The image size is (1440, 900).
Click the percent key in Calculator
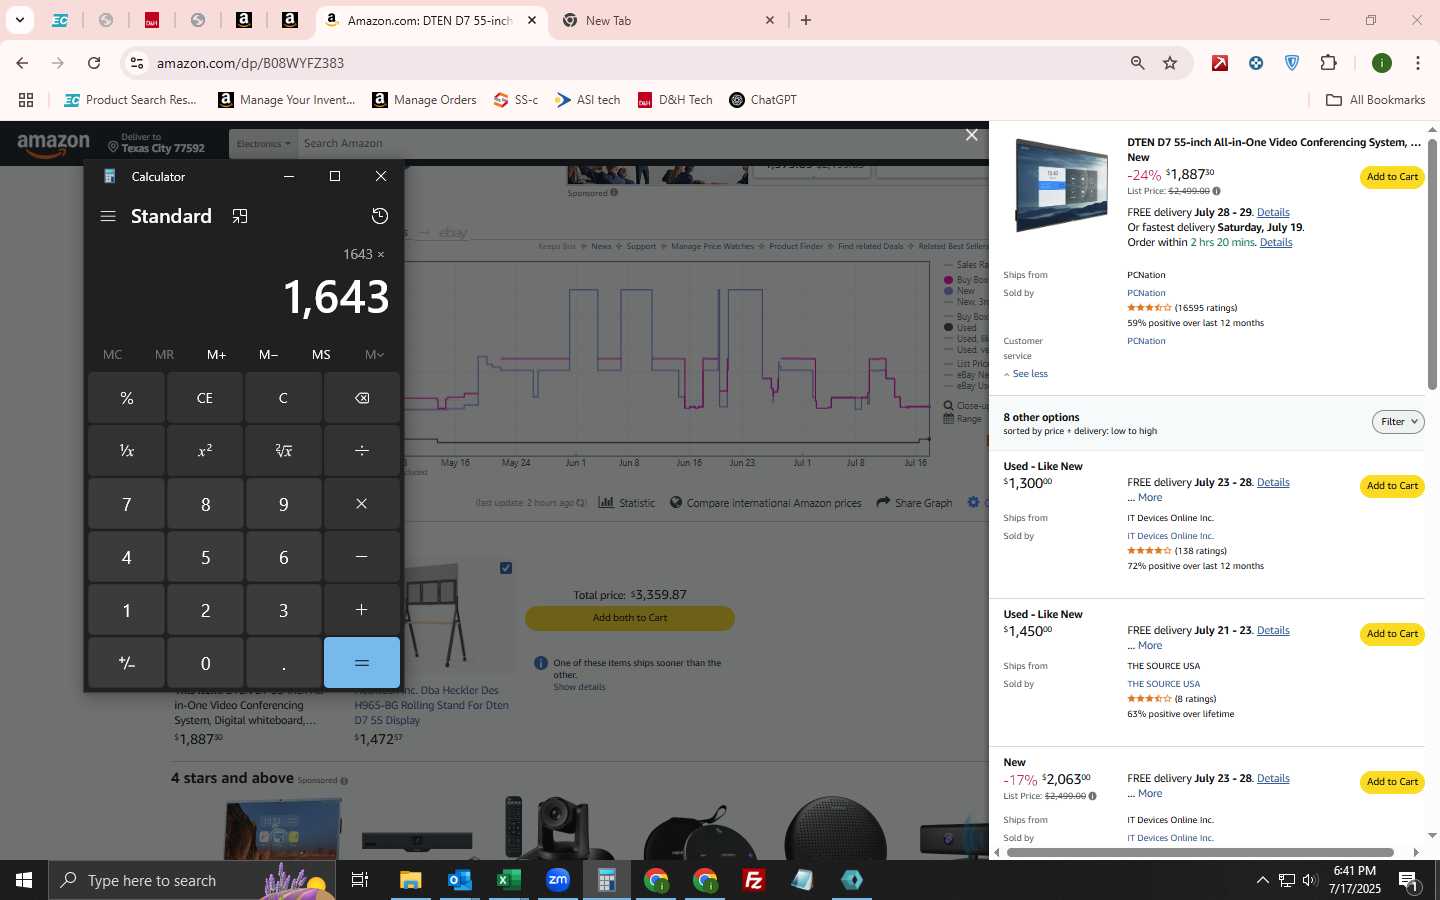coord(126,398)
